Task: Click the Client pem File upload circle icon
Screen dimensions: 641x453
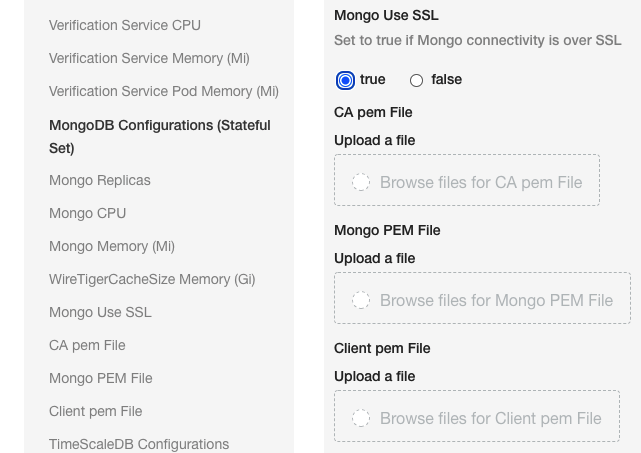Action: [361, 418]
